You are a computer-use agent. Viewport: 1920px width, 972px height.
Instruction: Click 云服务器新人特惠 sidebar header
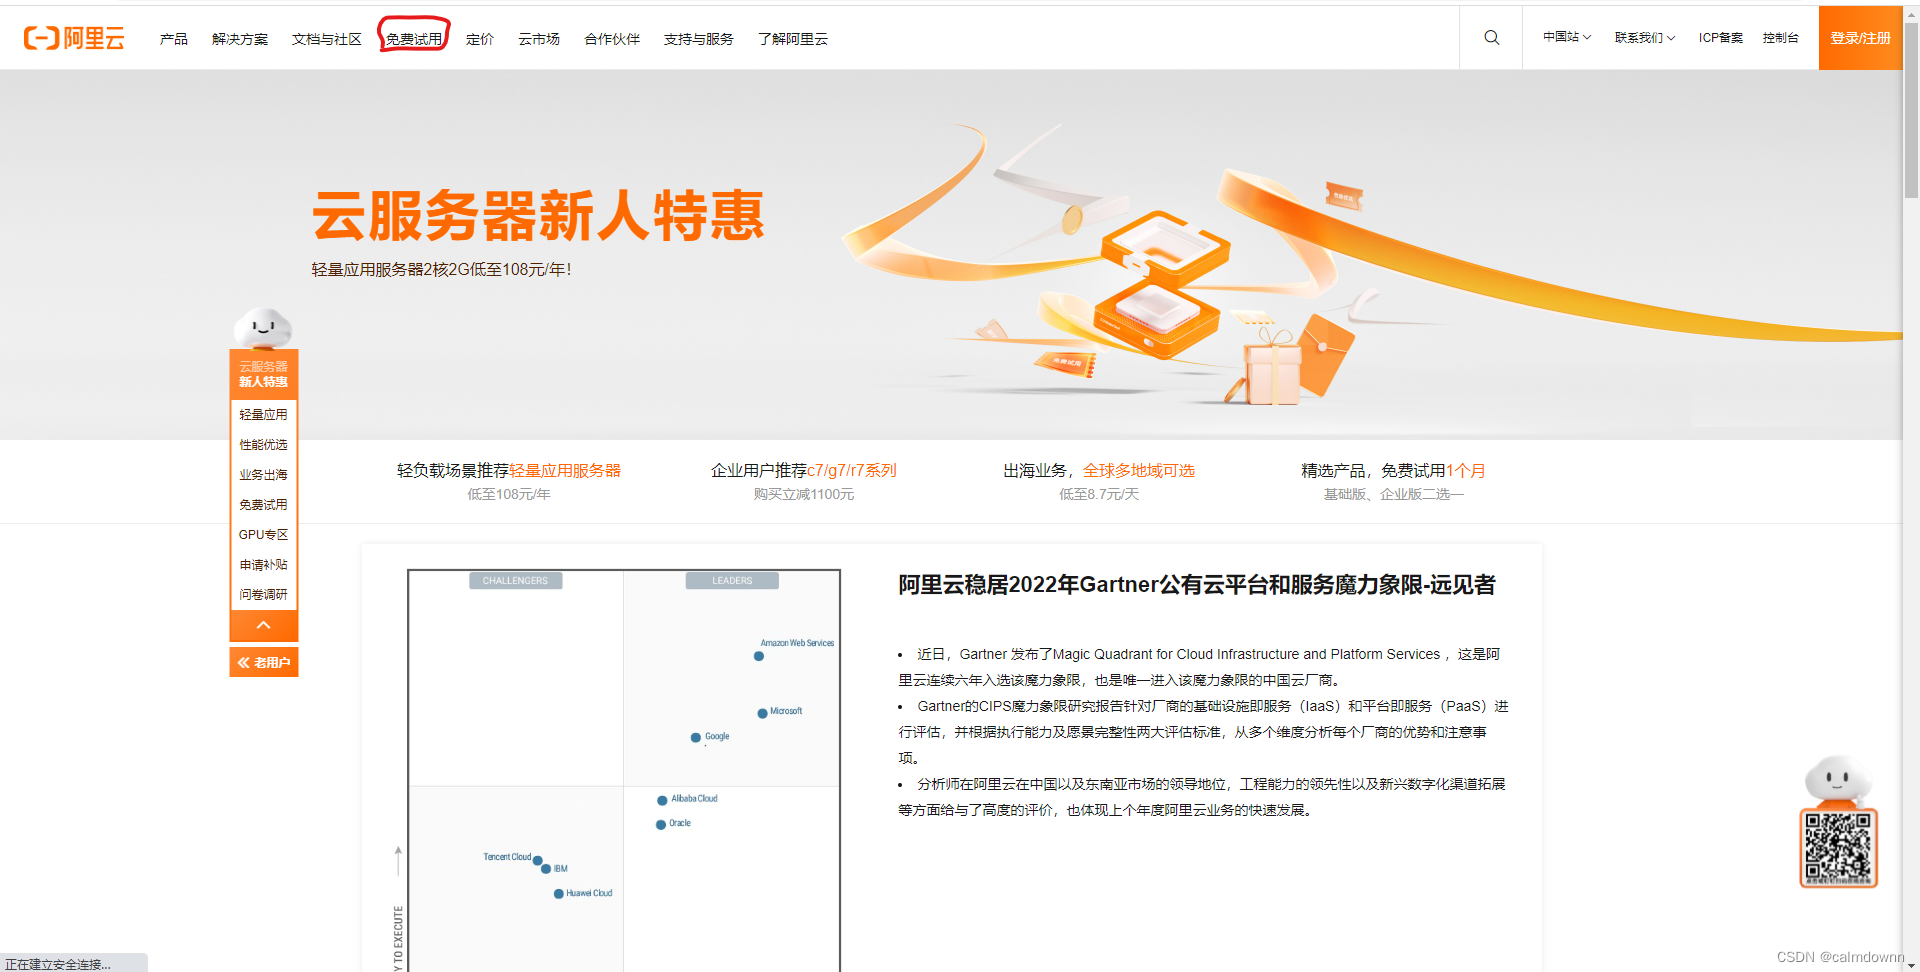point(263,374)
